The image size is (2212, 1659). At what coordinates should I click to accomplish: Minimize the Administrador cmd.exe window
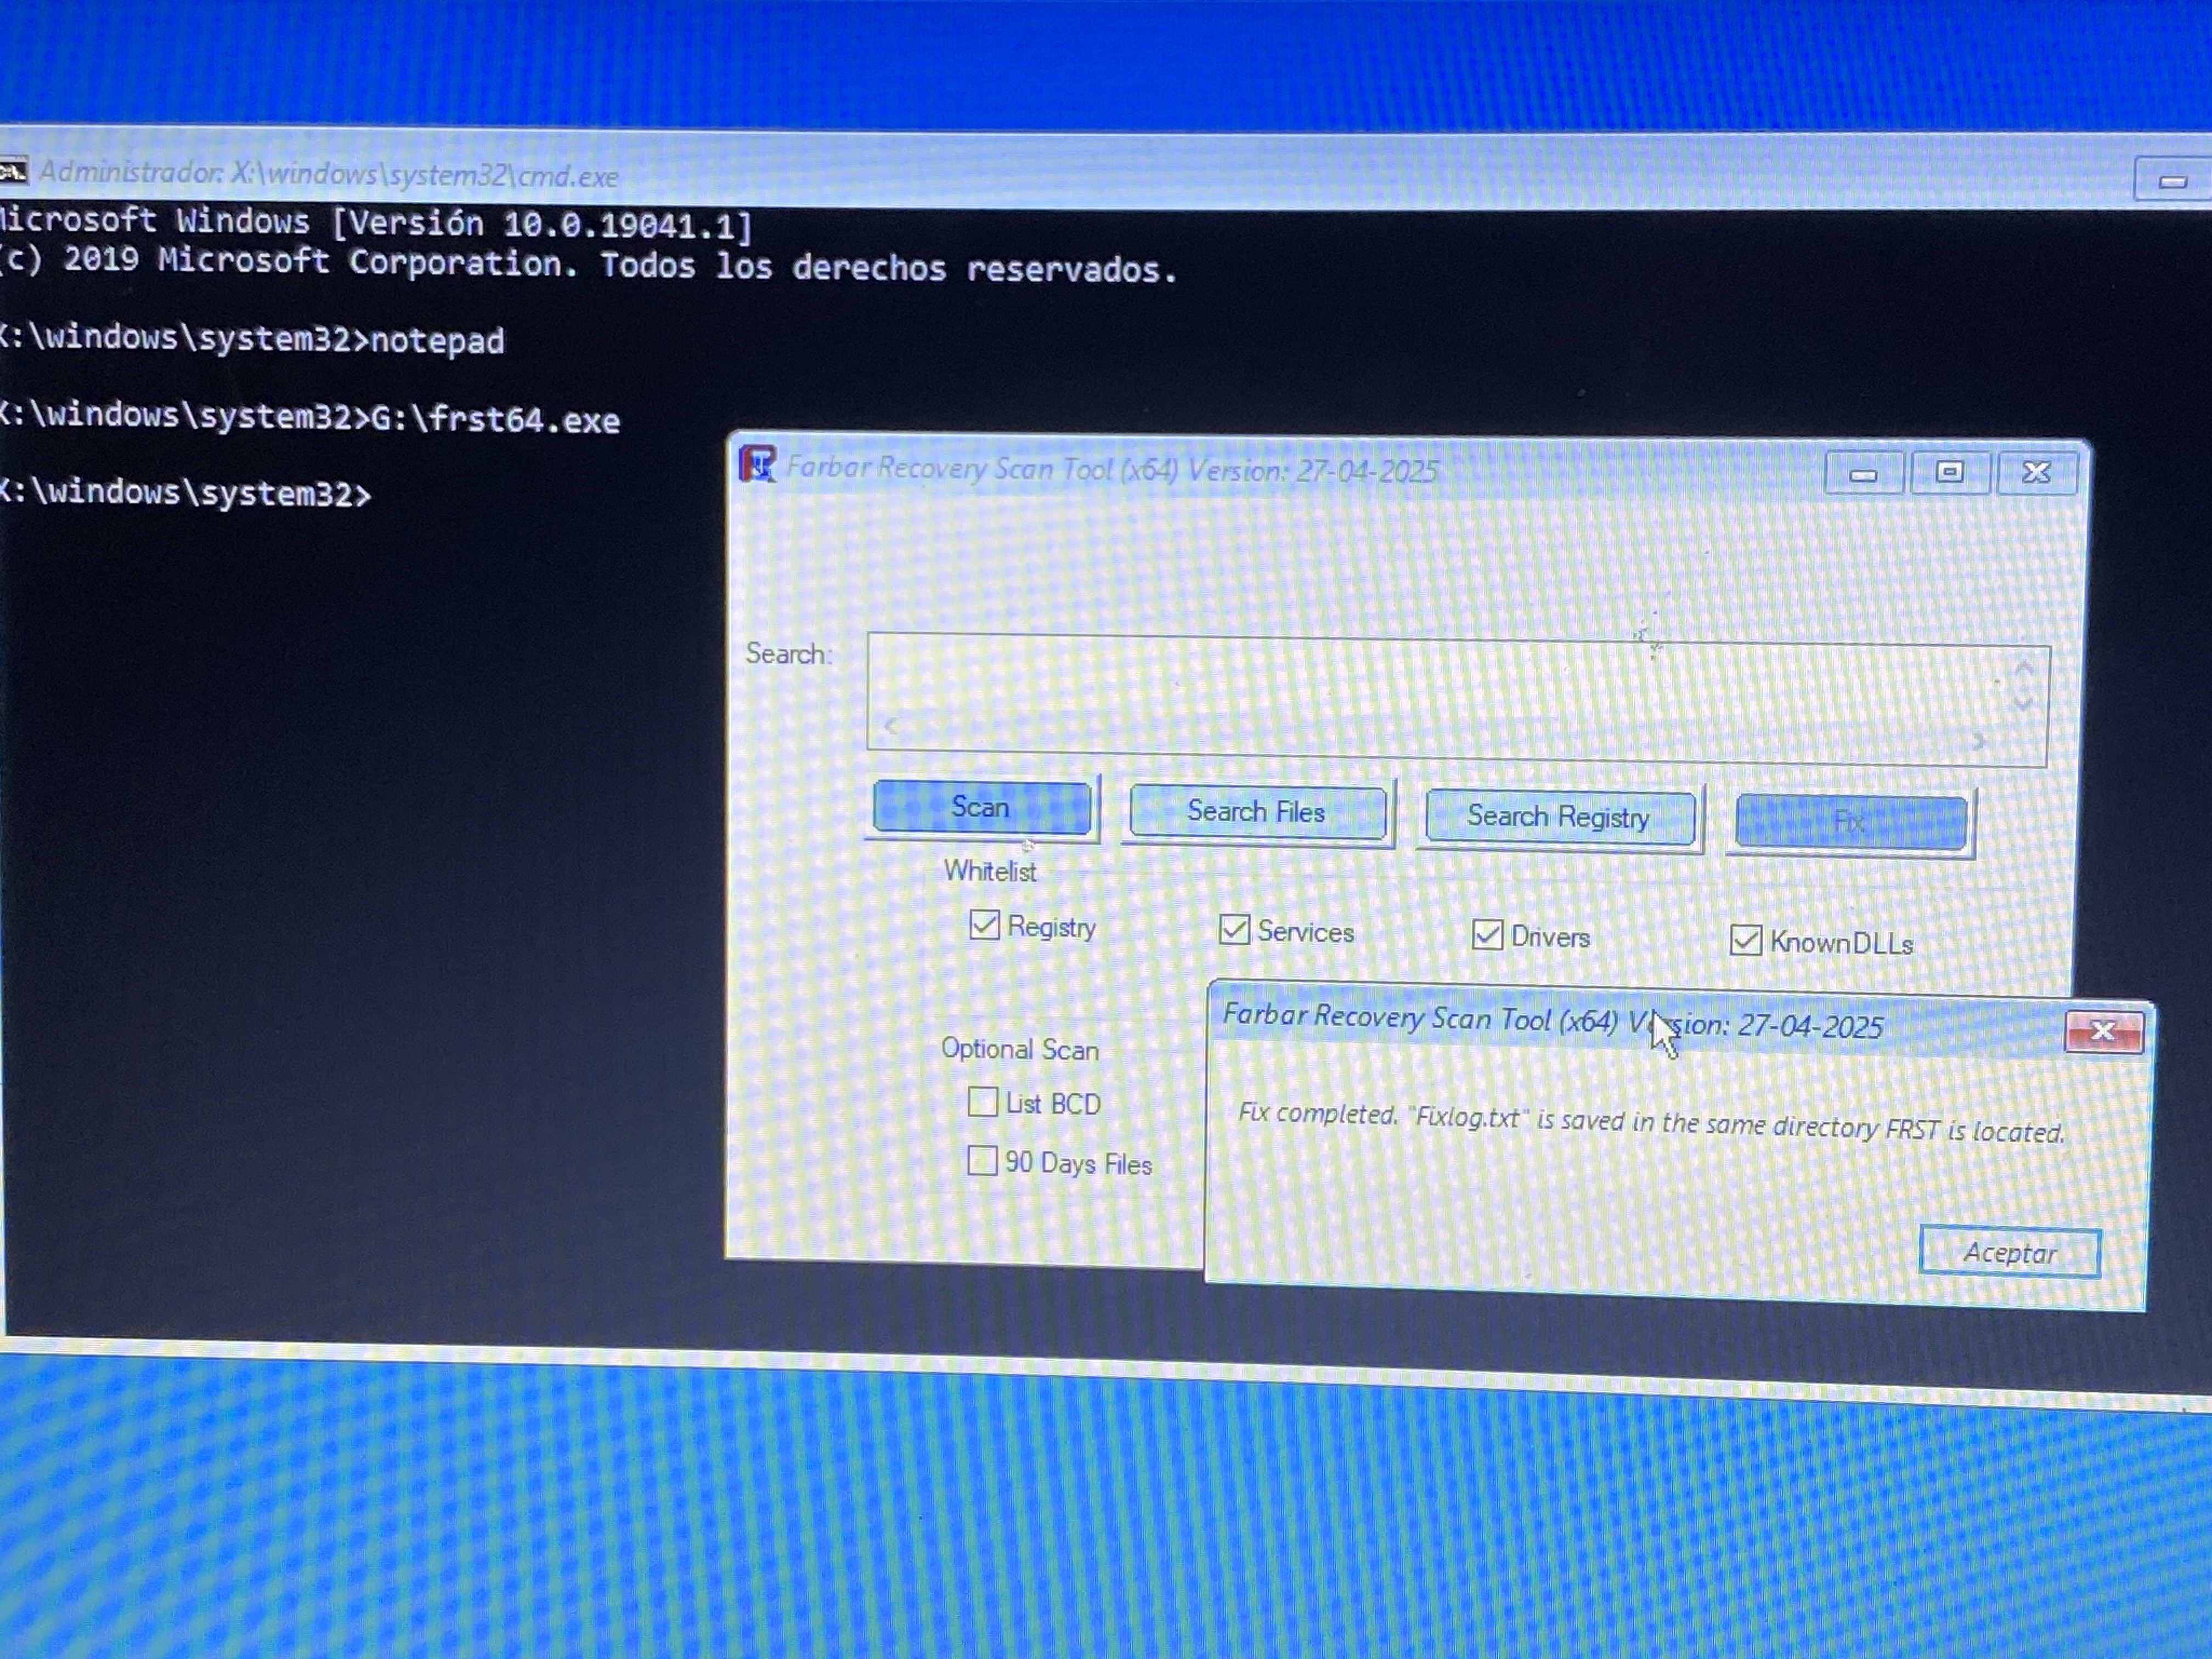click(2172, 181)
